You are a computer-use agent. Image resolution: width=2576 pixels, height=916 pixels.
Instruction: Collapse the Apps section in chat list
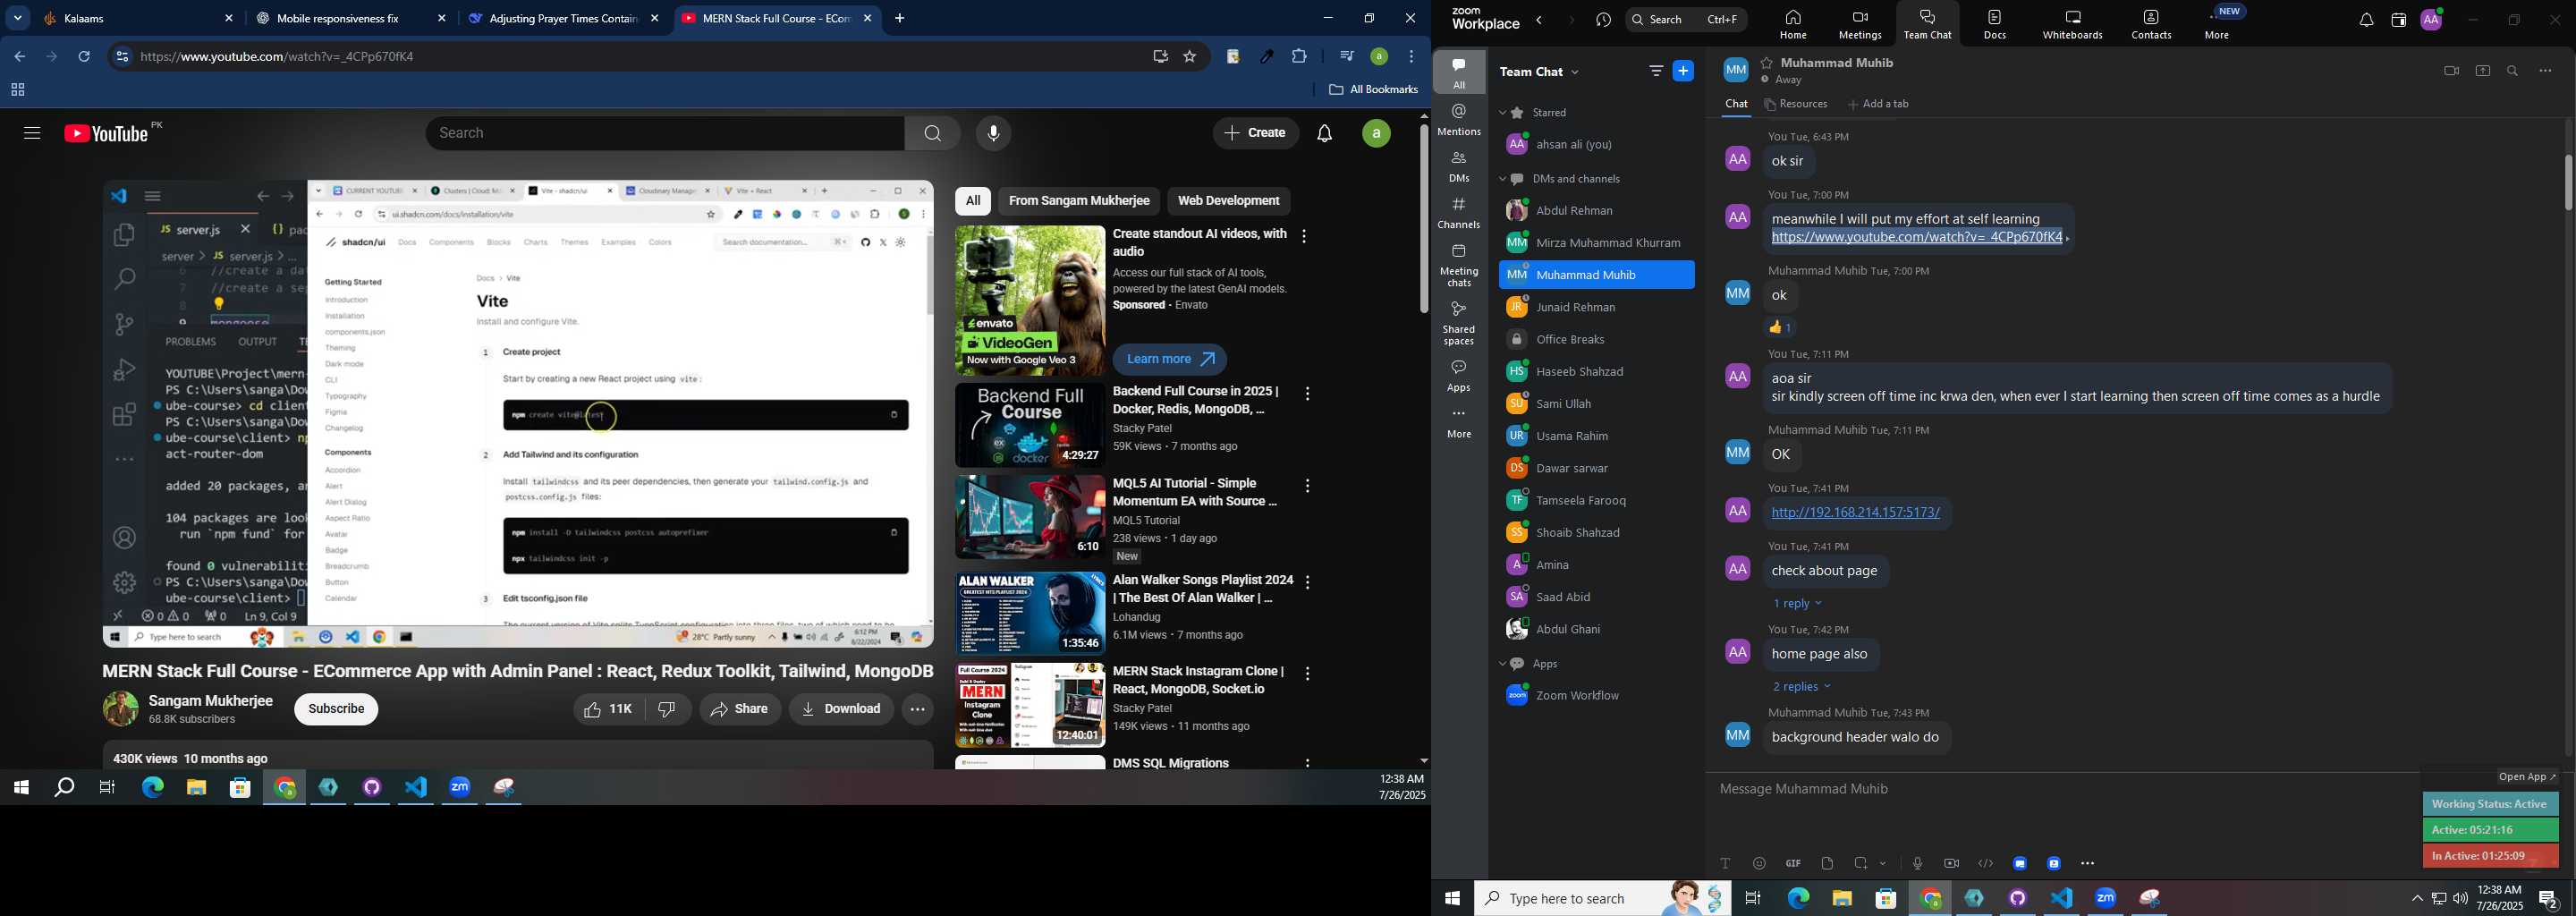(x=1502, y=664)
